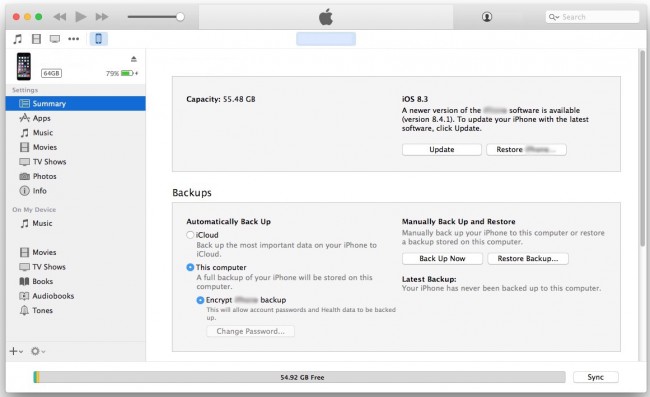The height and width of the screenshot is (397, 650).
Task: Open the TV Shows library icon in toolbar
Action: tap(55, 39)
